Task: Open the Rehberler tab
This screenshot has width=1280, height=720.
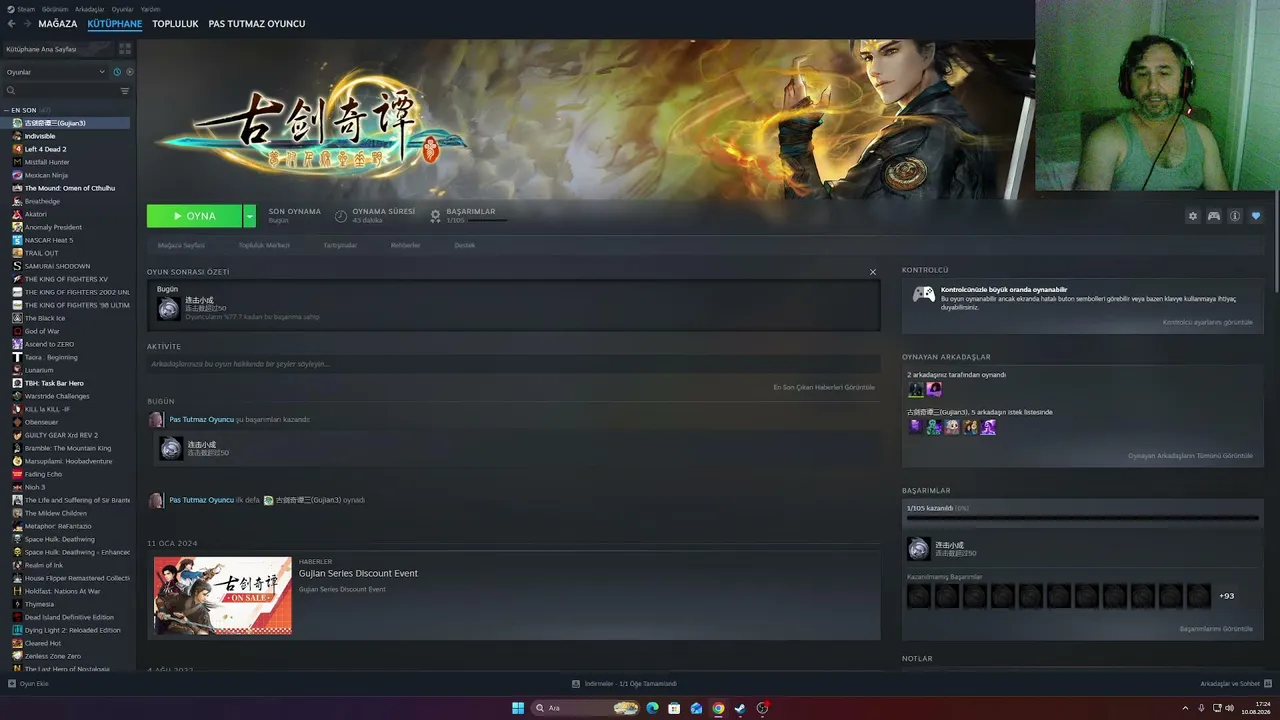Action: point(405,245)
